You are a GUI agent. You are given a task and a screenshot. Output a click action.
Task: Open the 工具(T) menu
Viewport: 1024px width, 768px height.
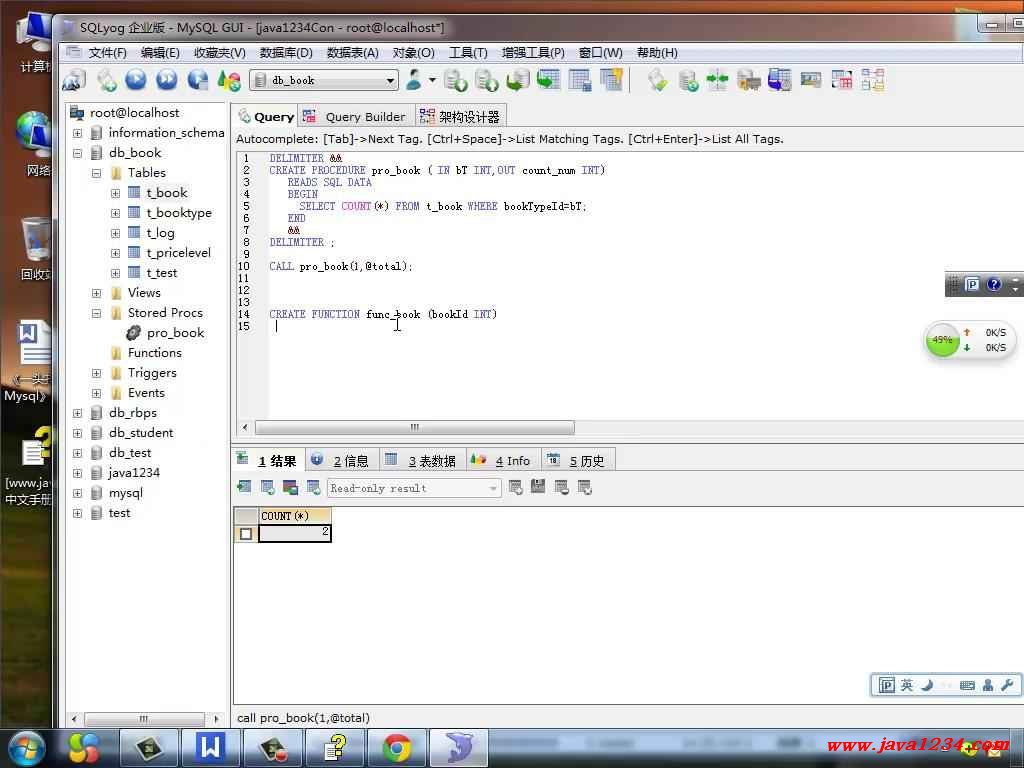468,53
